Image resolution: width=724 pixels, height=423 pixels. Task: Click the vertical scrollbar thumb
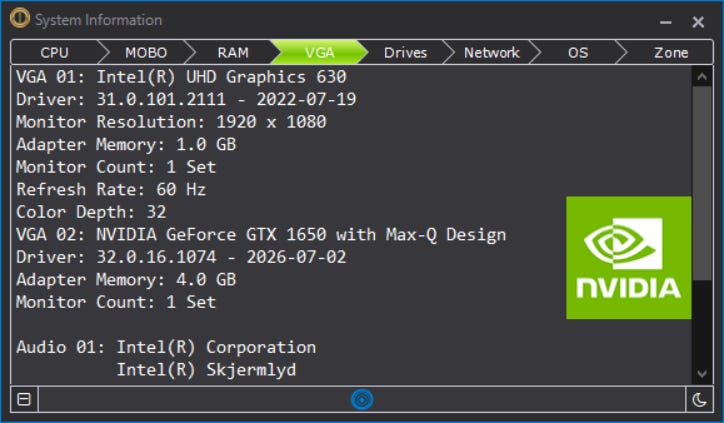pos(702,183)
